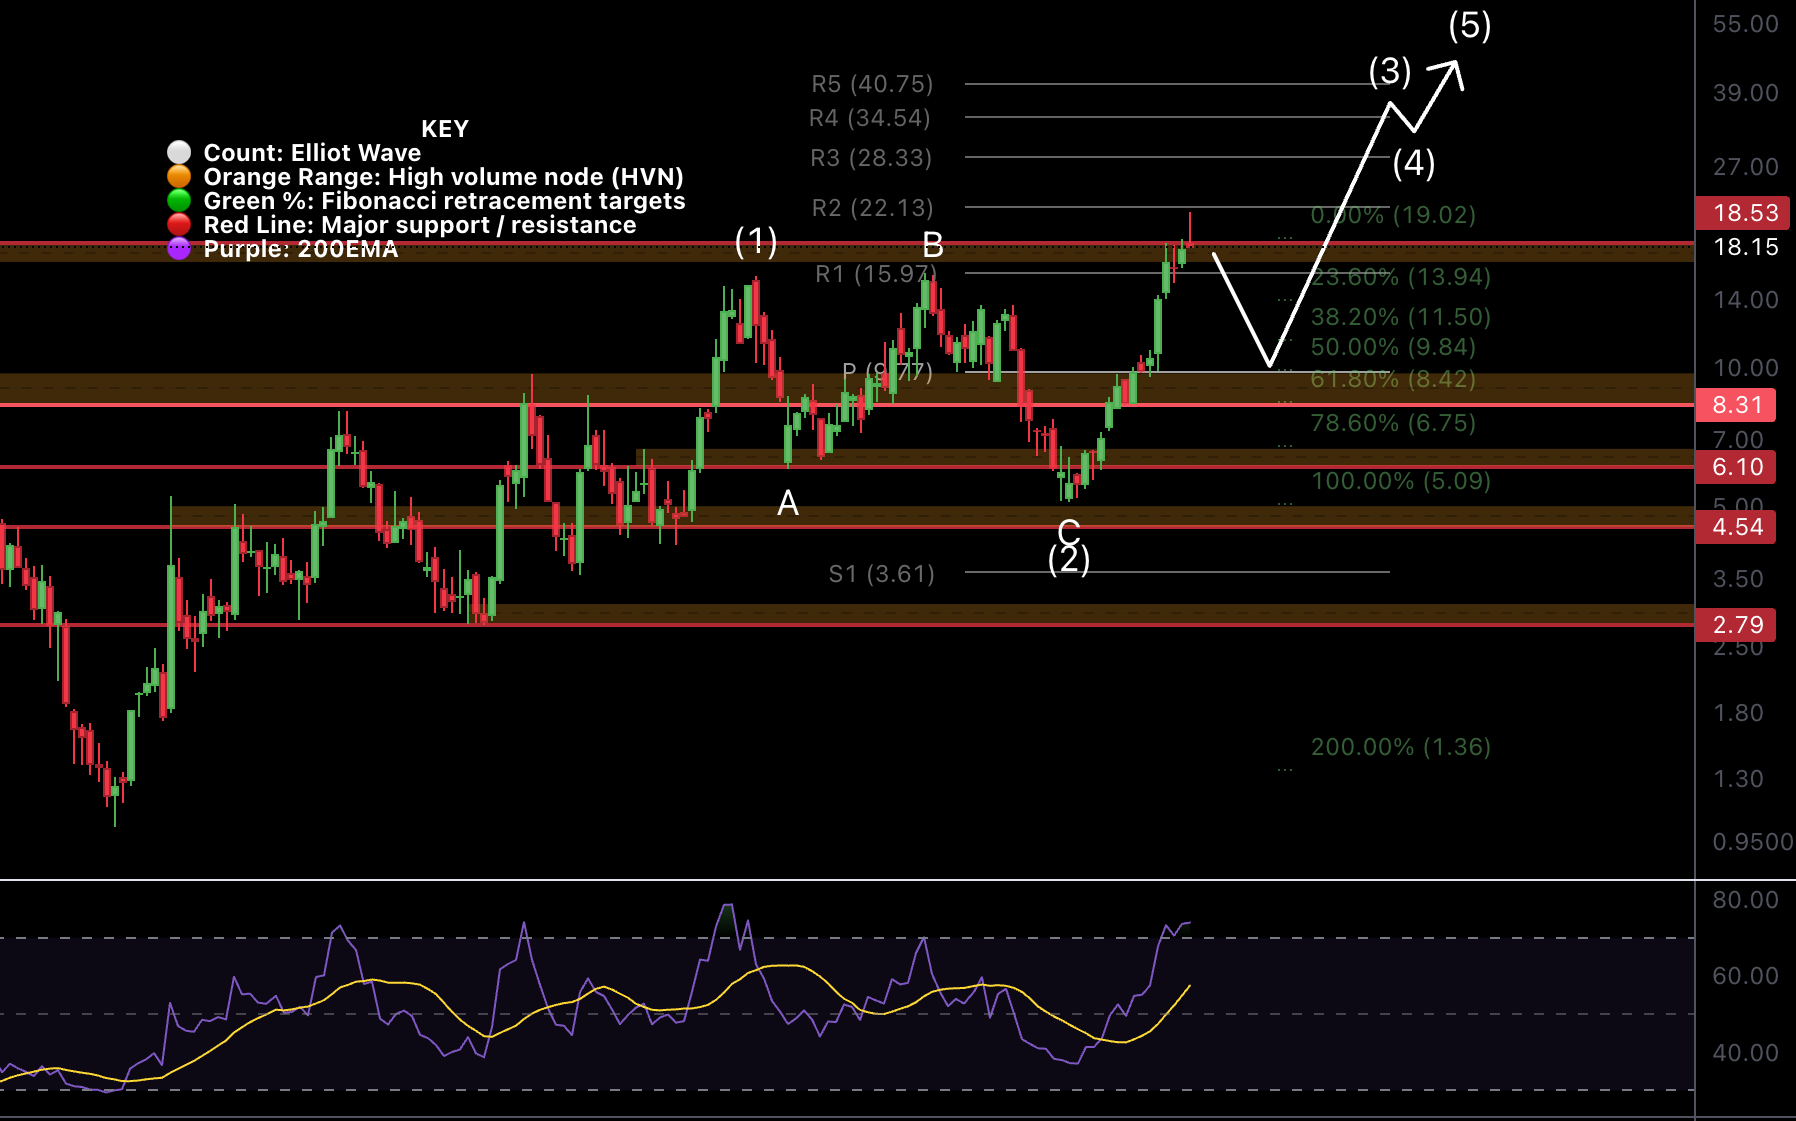Viewport: 1796px width, 1121px height.
Task: Click the 27.00 price axis label
Action: 1746,167
